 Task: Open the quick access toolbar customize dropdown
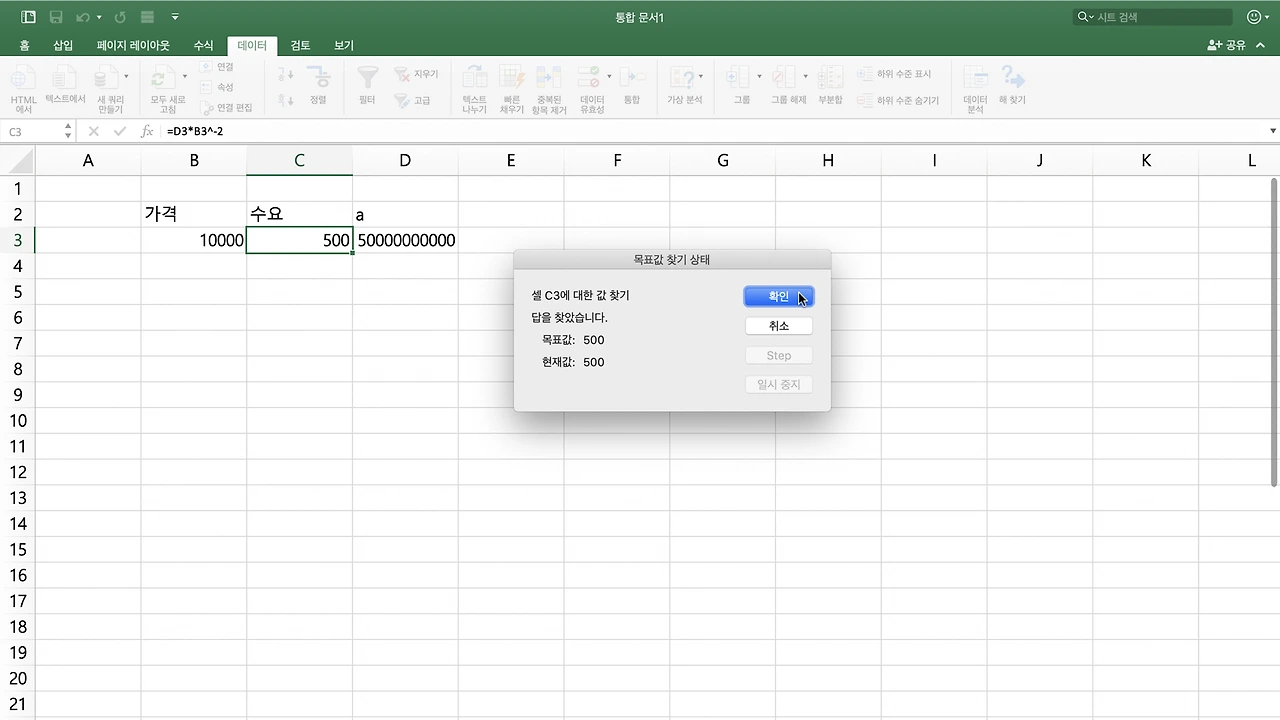click(175, 17)
